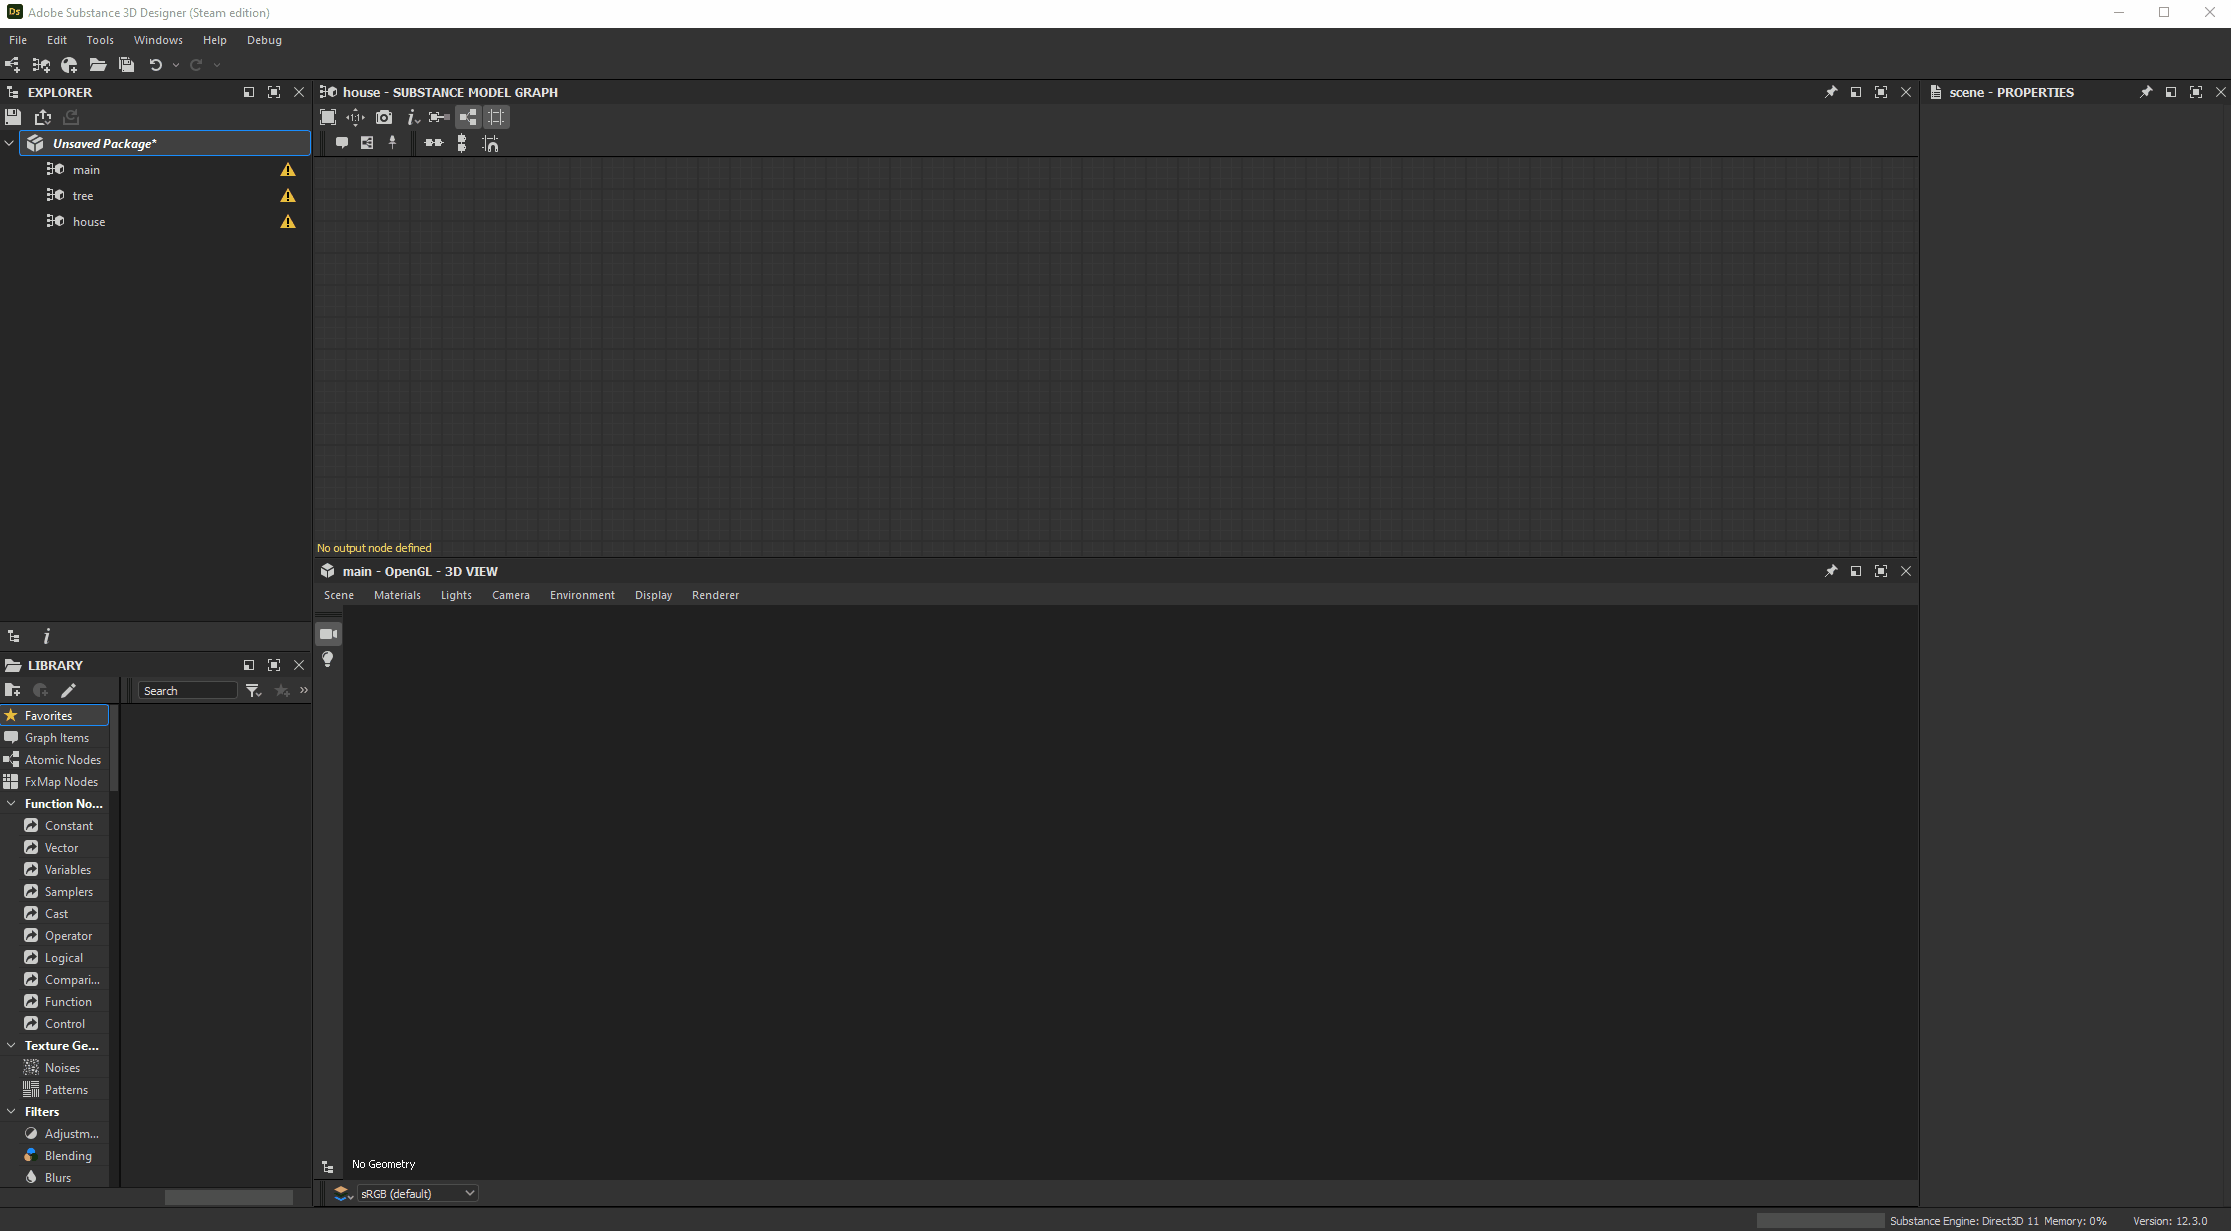Switch to the Materials tab in 3D View

(x=397, y=595)
